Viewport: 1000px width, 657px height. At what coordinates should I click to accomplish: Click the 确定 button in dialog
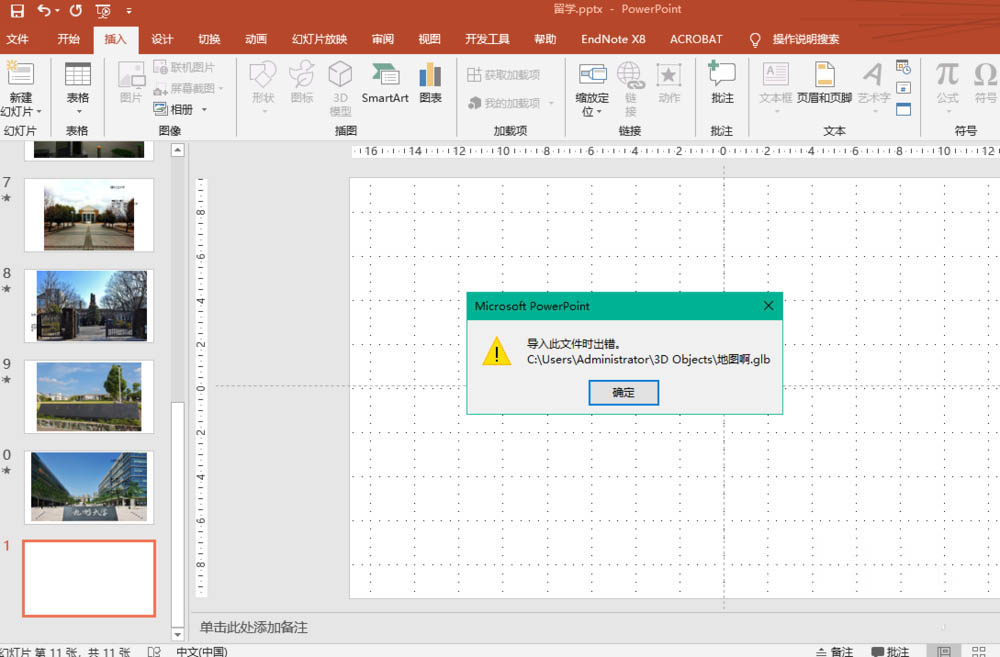pos(623,393)
